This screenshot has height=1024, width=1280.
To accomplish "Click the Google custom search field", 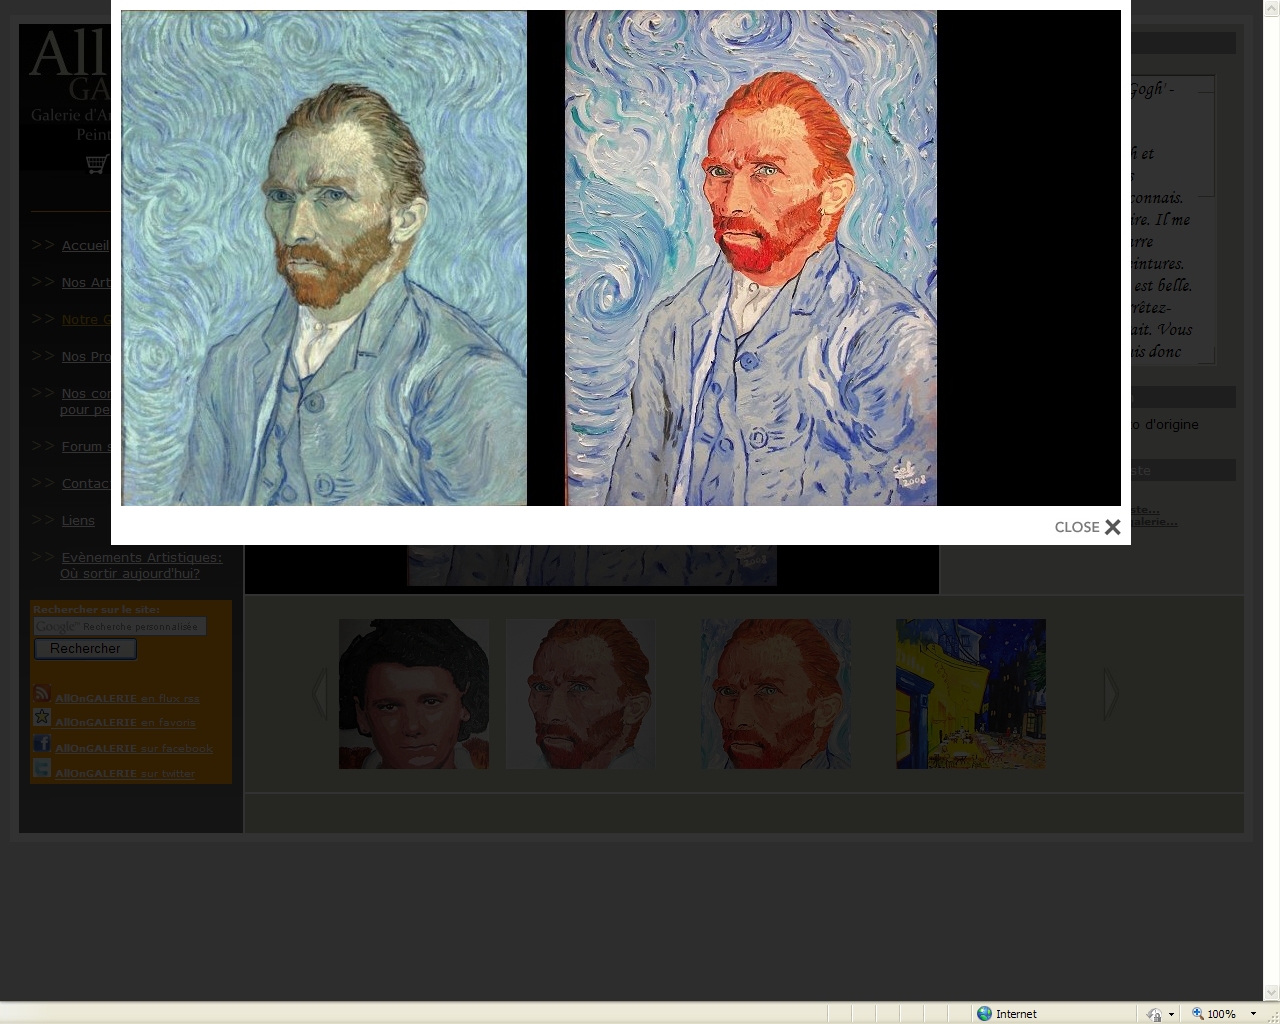I will [x=120, y=626].
